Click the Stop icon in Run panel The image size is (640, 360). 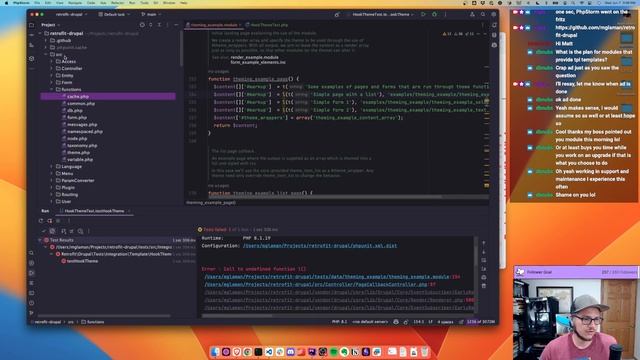(58, 221)
